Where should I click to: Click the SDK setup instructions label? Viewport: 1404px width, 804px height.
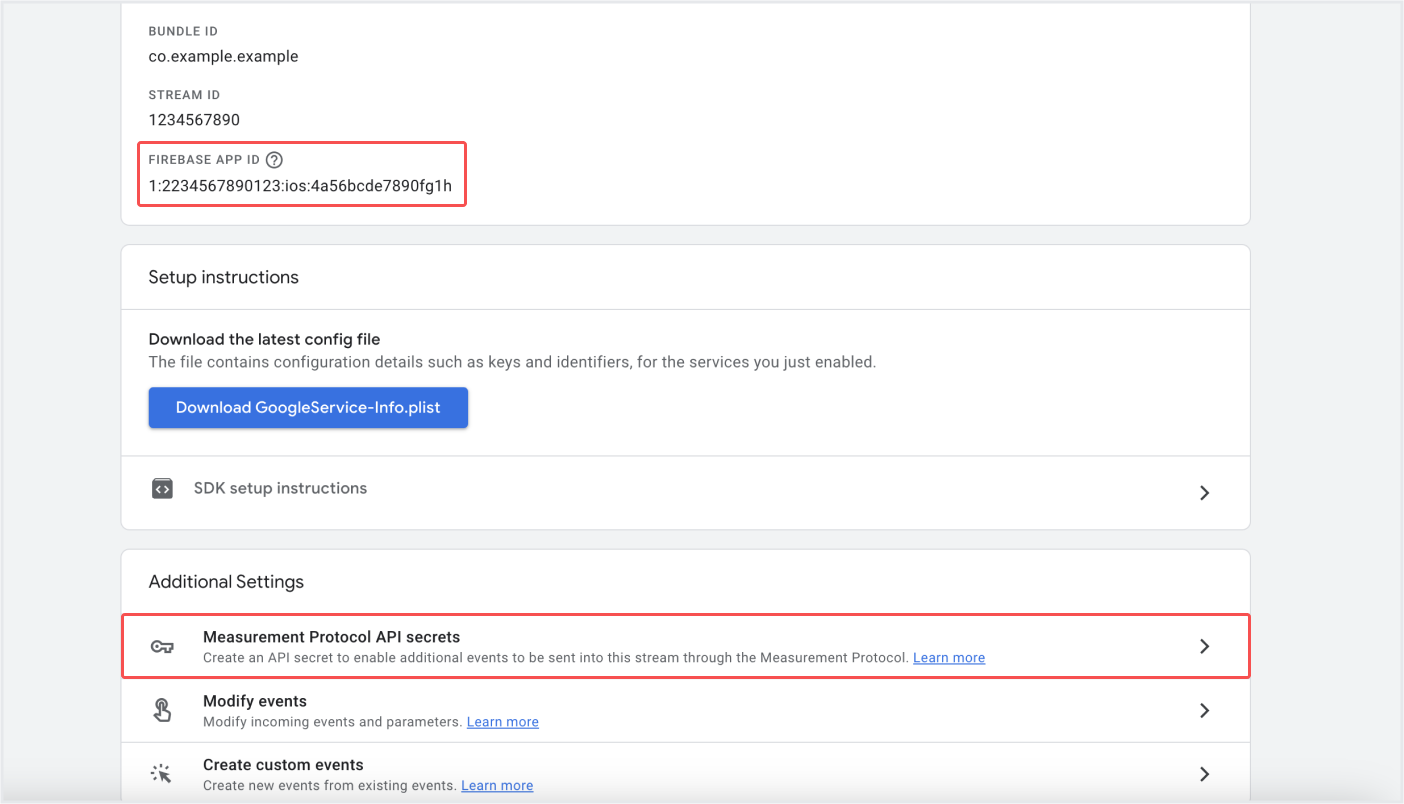pos(280,488)
